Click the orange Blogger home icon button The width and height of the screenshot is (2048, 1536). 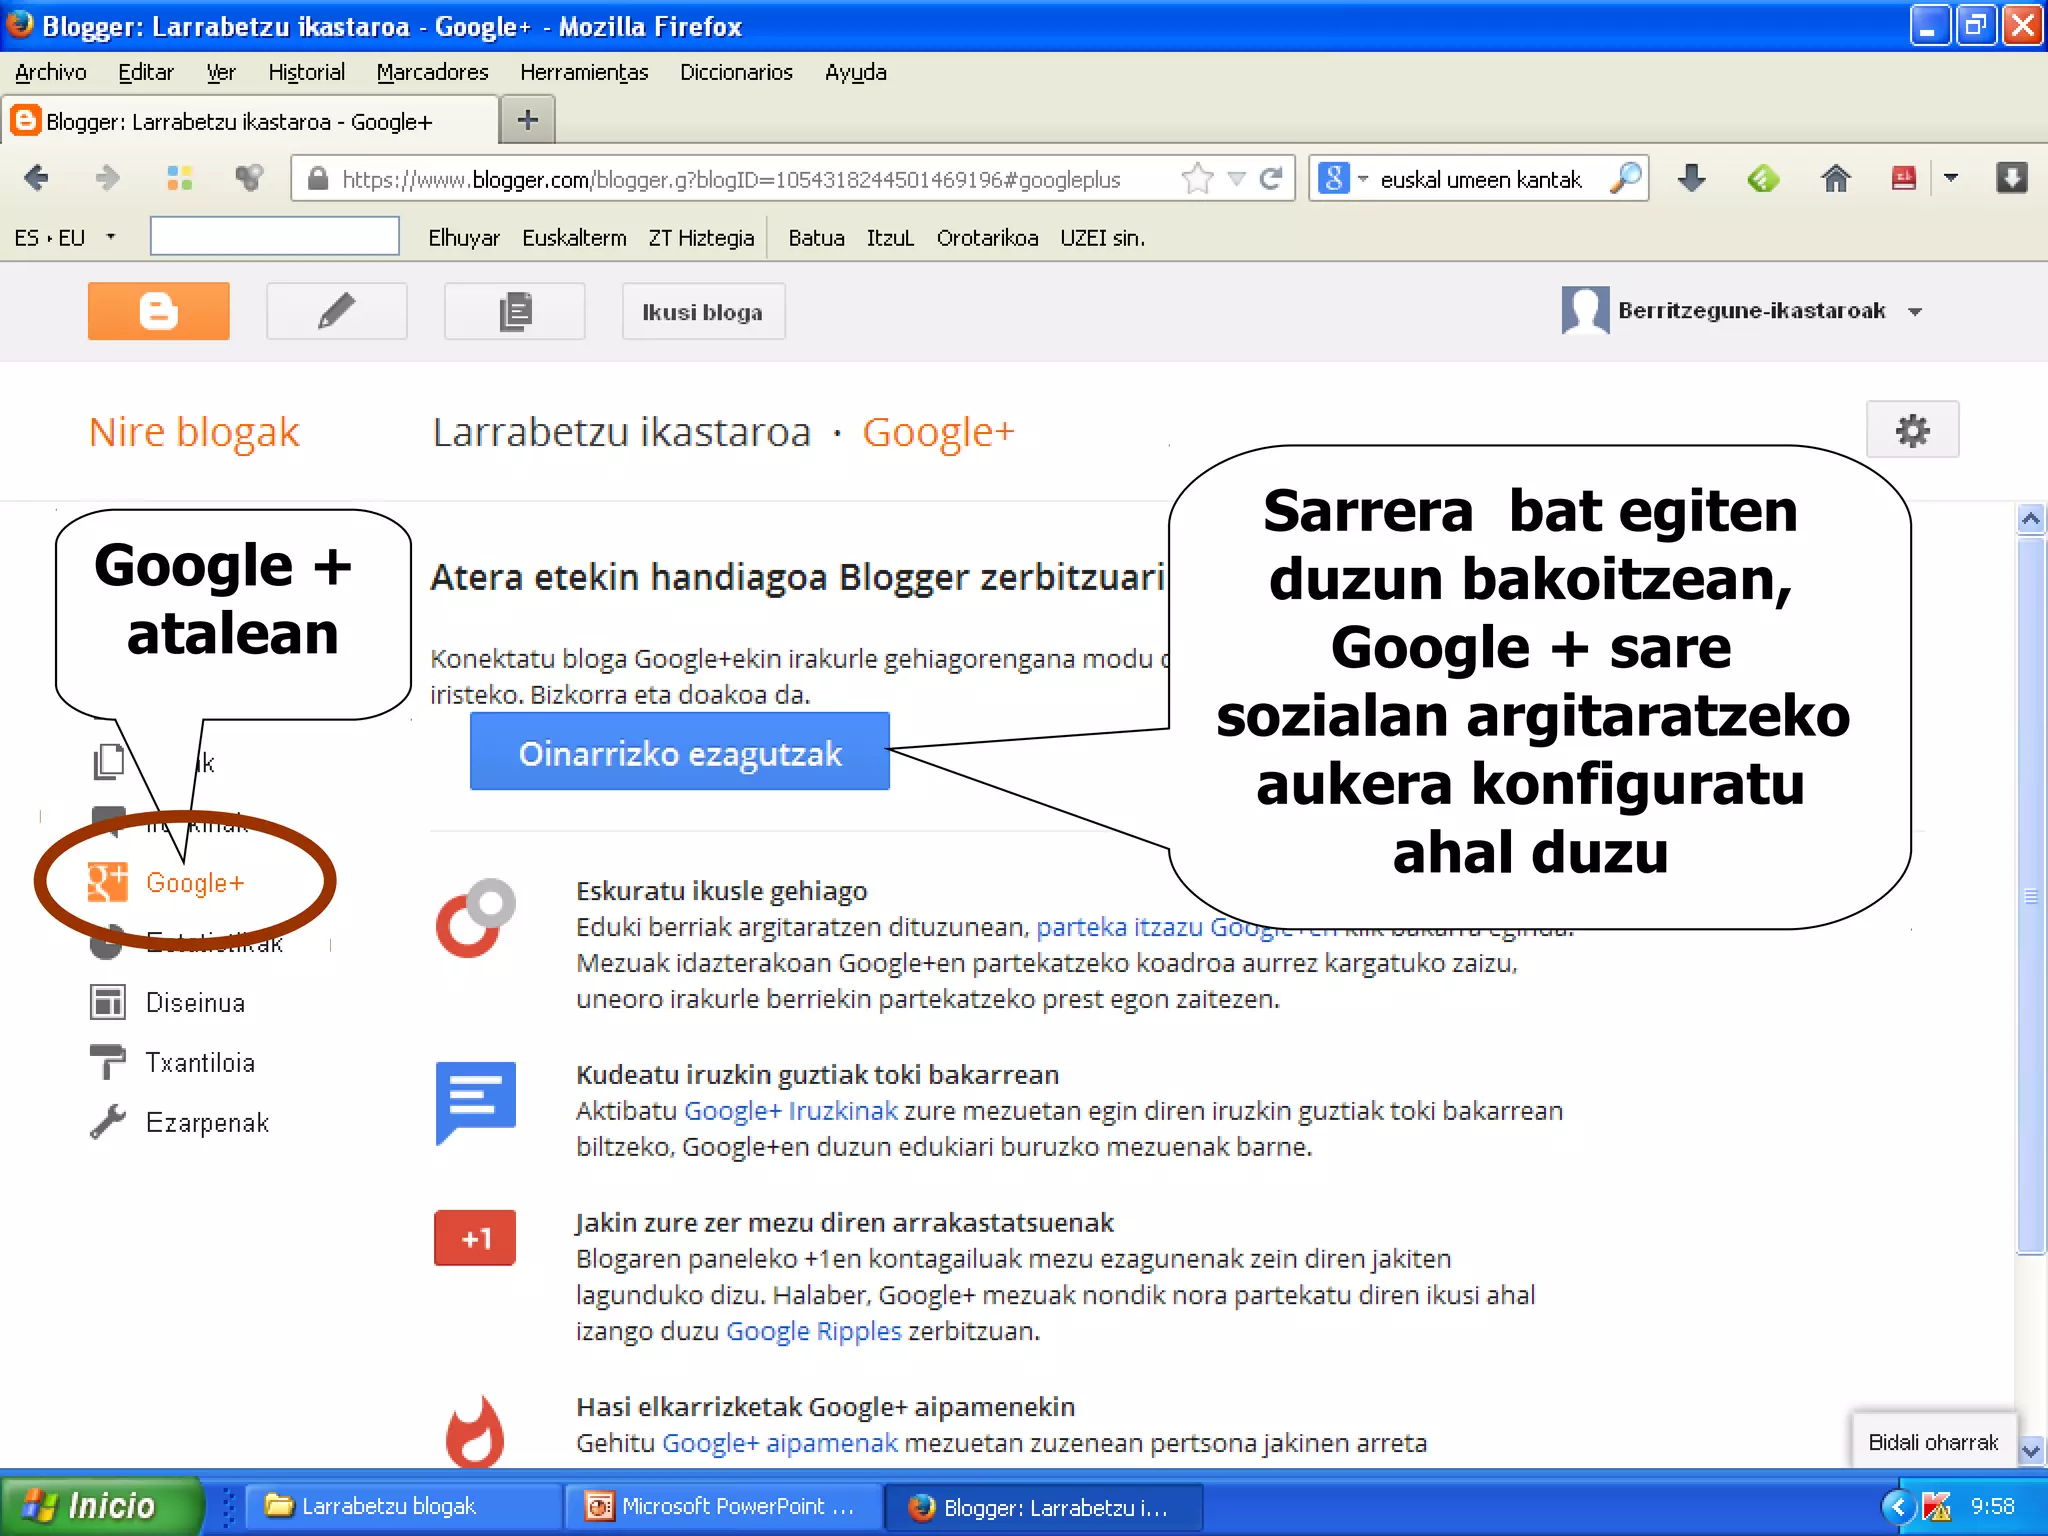click(x=158, y=311)
